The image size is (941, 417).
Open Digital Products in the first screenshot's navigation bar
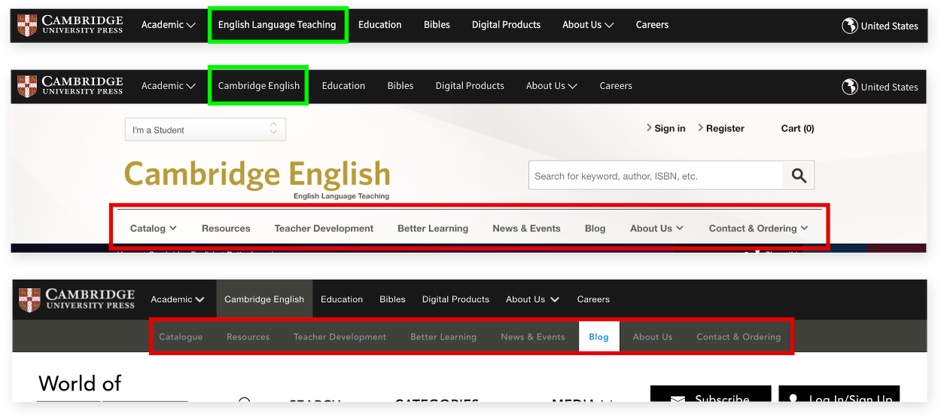pyautogui.click(x=506, y=25)
